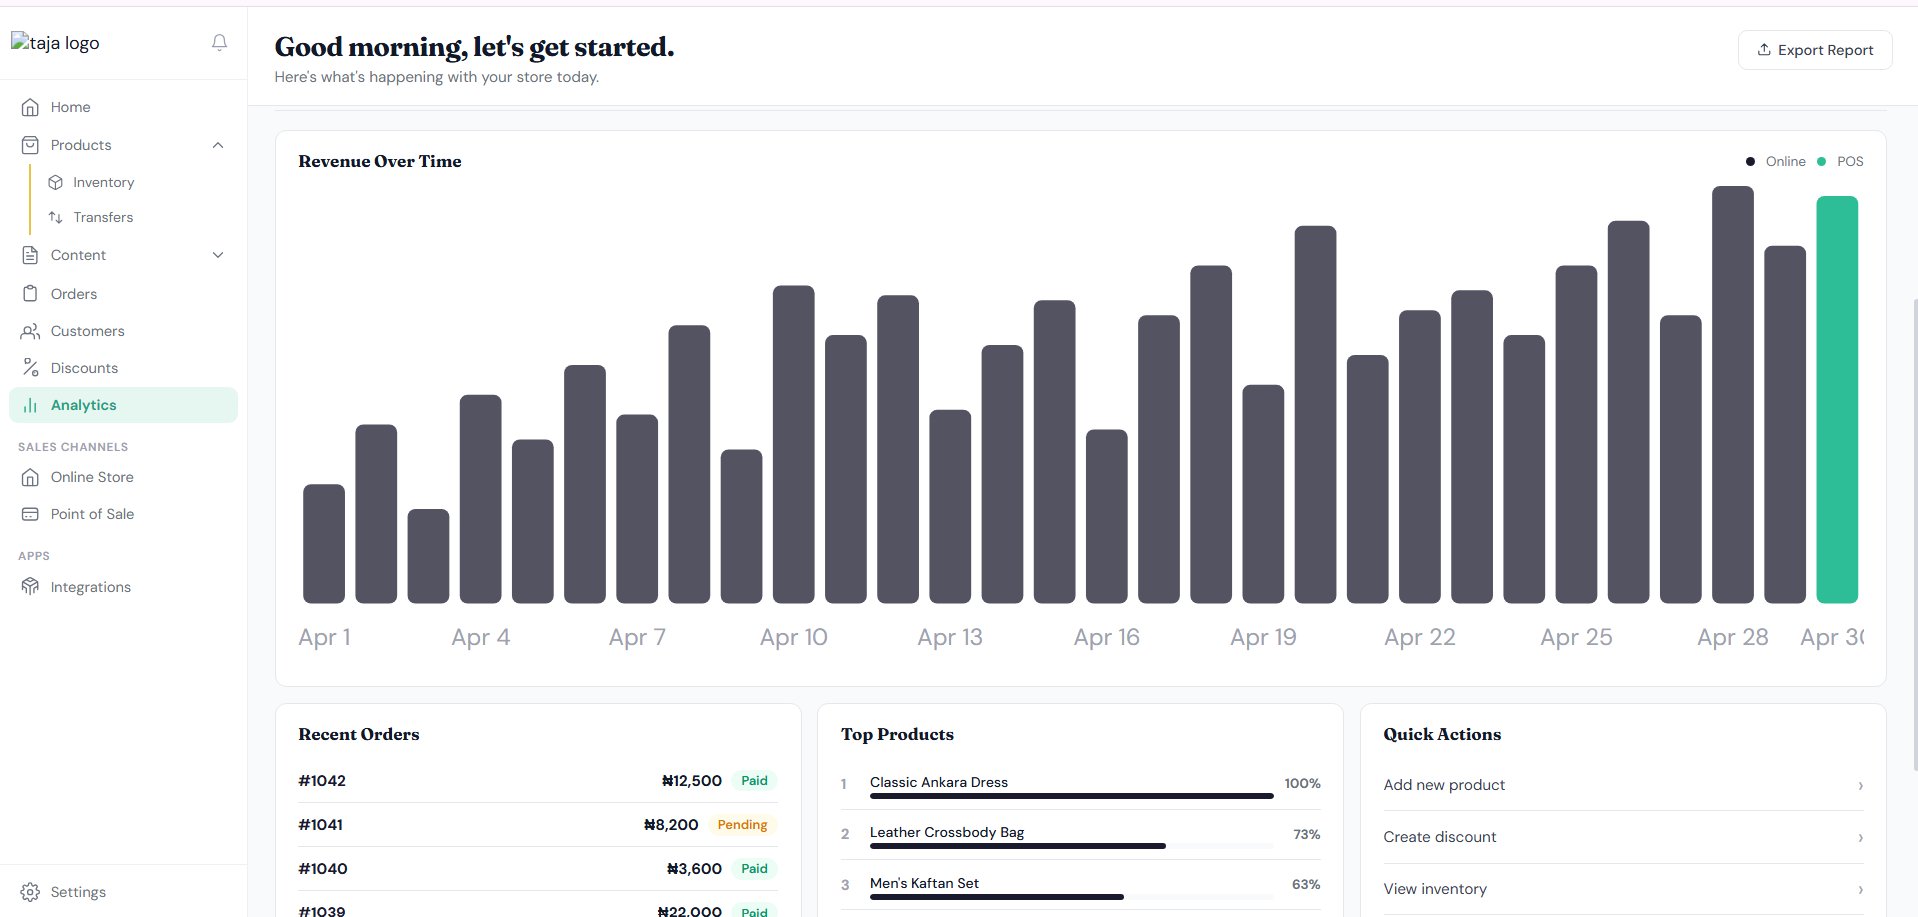Select the Analytics menu item
Viewport: 1918px width, 917px height.
point(123,405)
